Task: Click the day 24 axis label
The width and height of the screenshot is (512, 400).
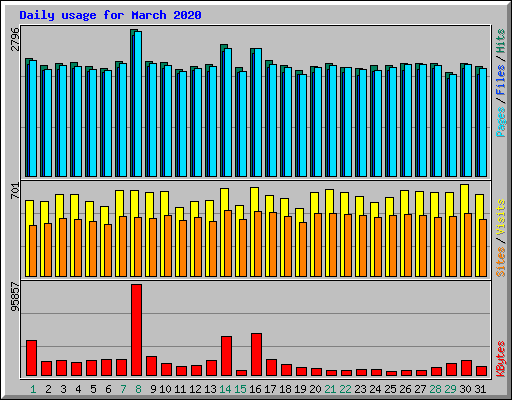Action: coord(375,389)
